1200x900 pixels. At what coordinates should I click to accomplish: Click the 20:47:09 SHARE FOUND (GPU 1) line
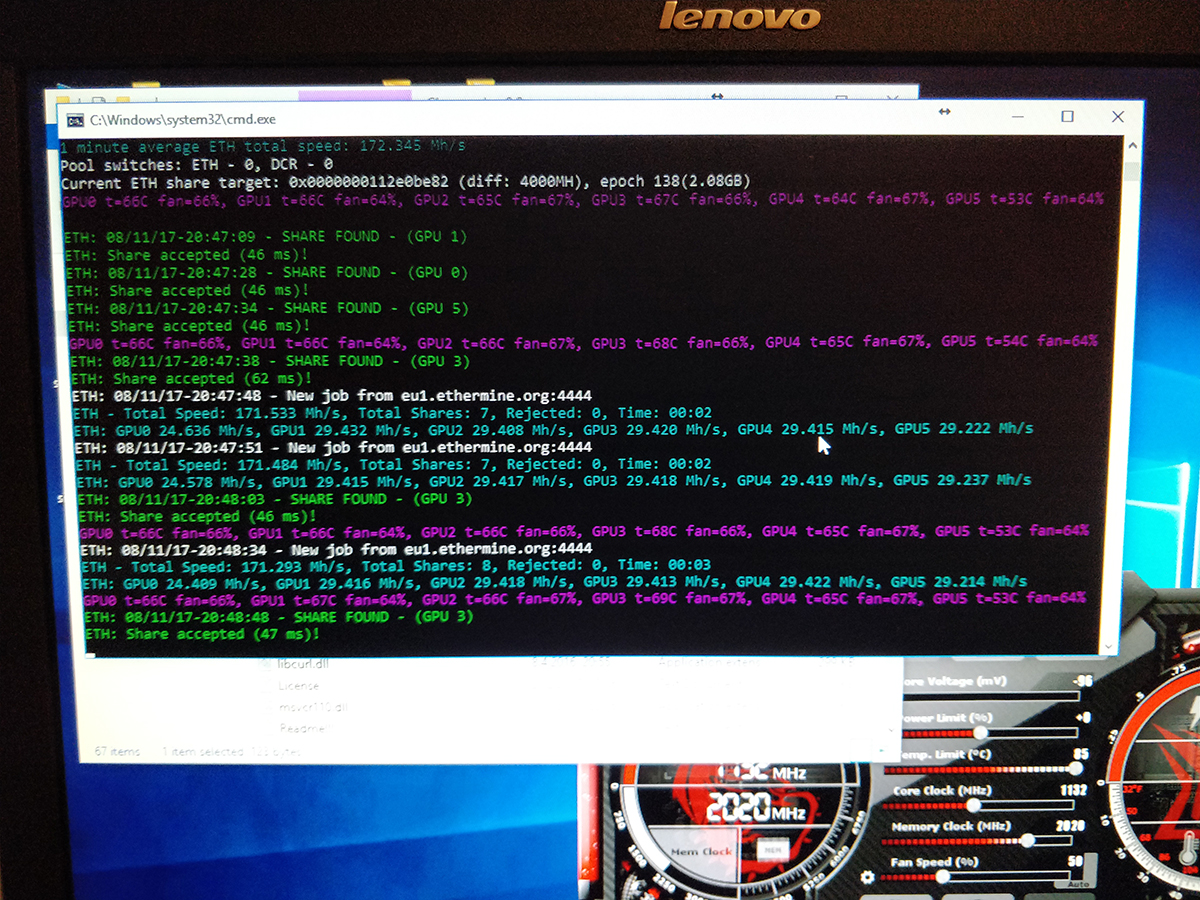[x=265, y=236]
